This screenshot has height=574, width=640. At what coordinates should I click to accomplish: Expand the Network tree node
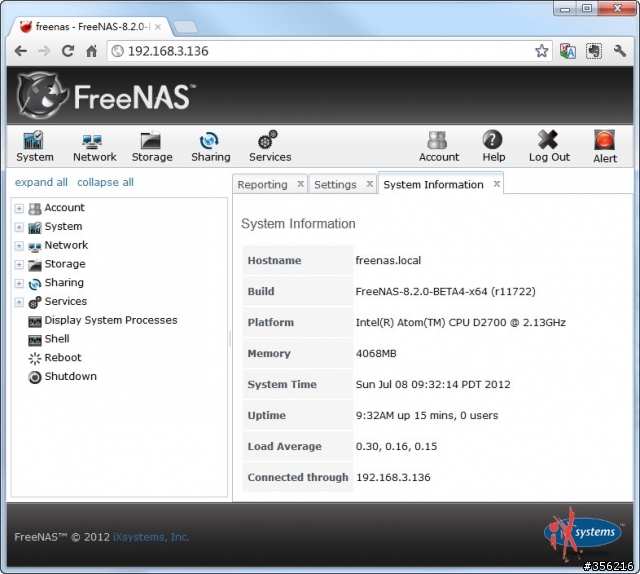[x=19, y=246]
